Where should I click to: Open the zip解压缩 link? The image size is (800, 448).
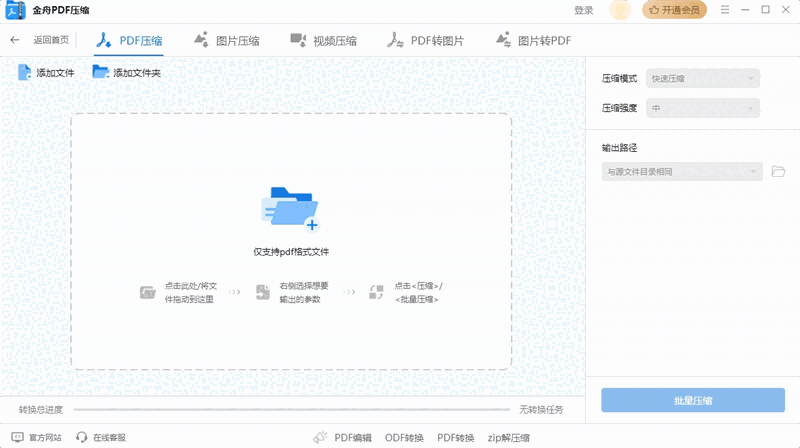[x=509, y=438]
